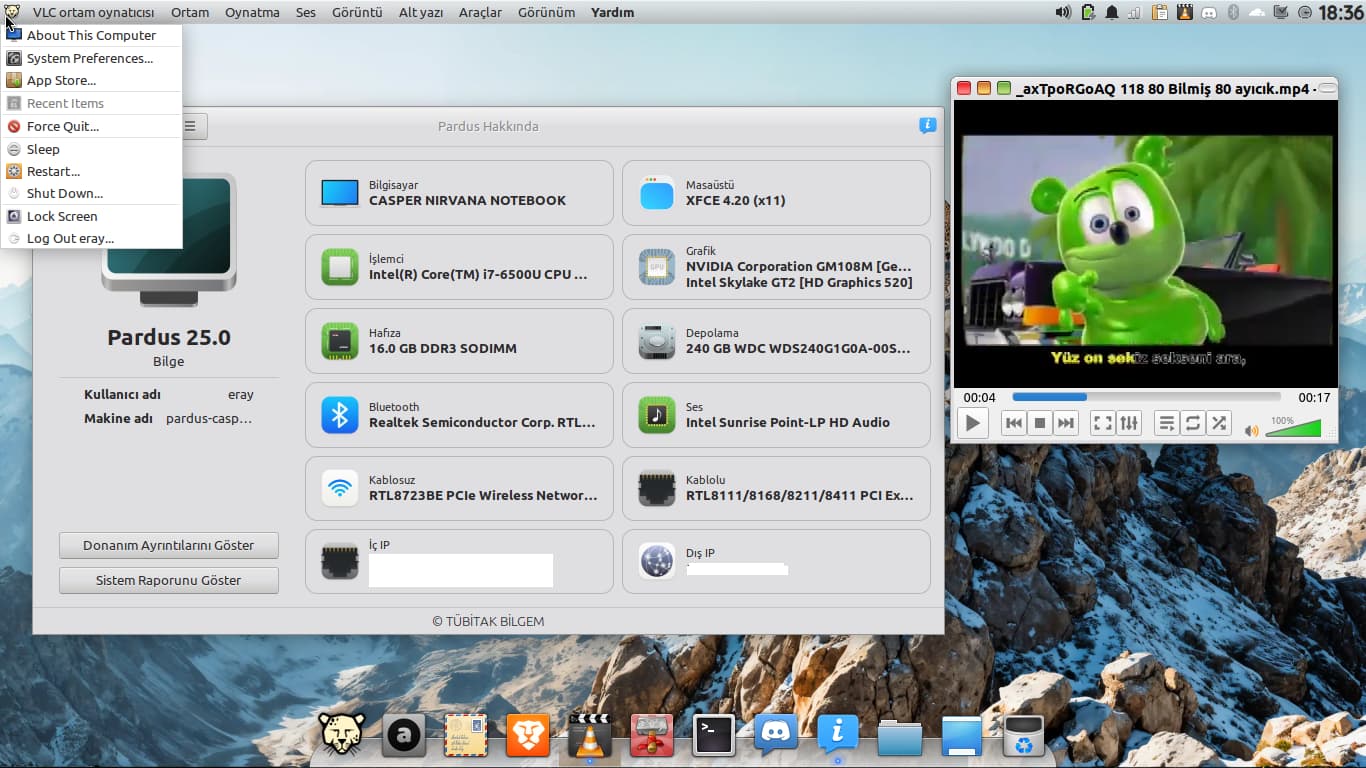Toggle VLC fullscreen mode
This screenshot has width=1366, height=768.
(x=1102, y=423)
